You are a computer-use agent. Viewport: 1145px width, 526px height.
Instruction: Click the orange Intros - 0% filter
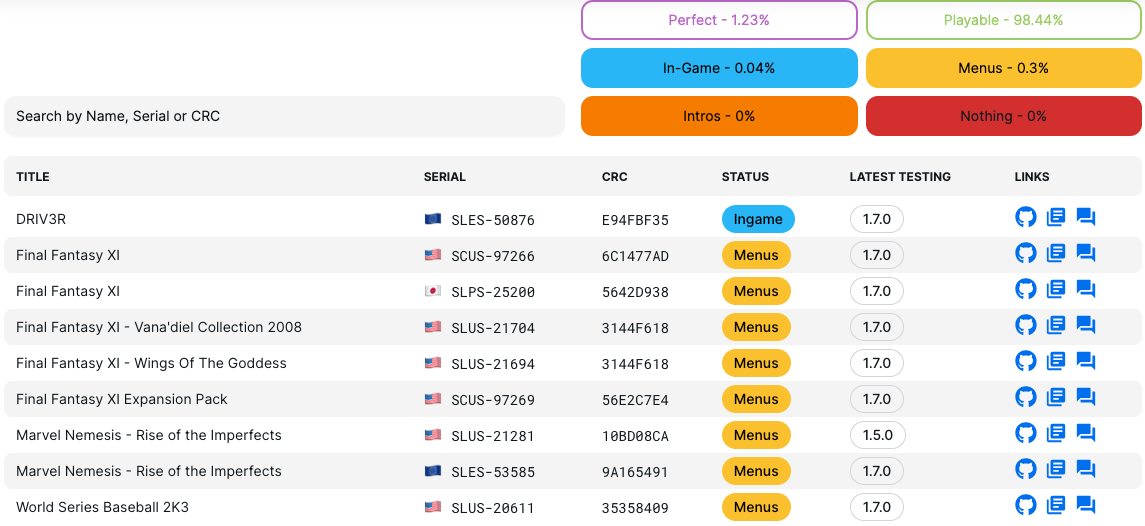tap(719, 116)
